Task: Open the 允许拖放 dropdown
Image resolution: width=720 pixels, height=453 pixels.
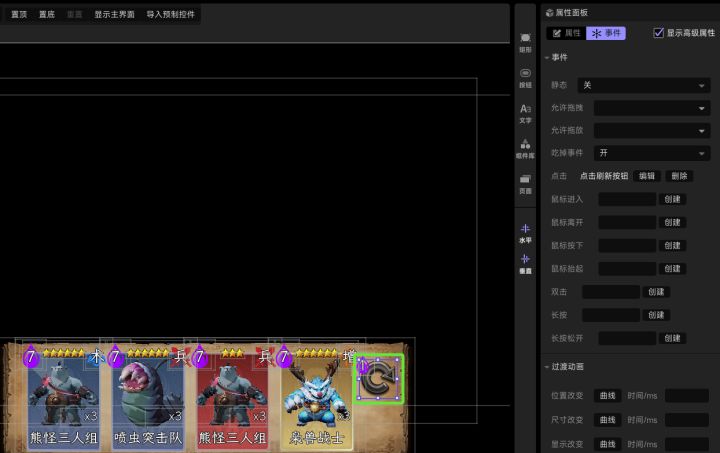Action: (652, 131)
